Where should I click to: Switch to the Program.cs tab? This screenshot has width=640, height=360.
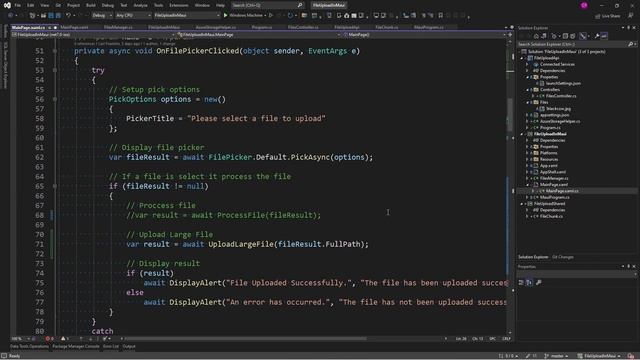pyautogui.click(x=262, y=27)
